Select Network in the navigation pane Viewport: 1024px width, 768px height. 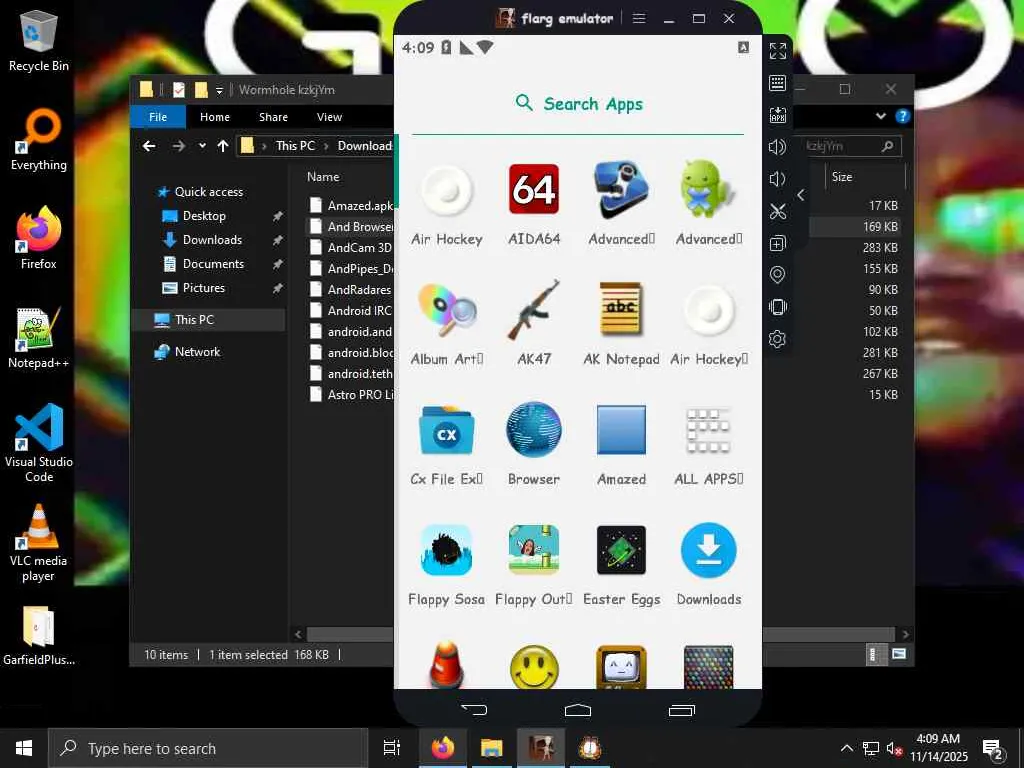197,351
